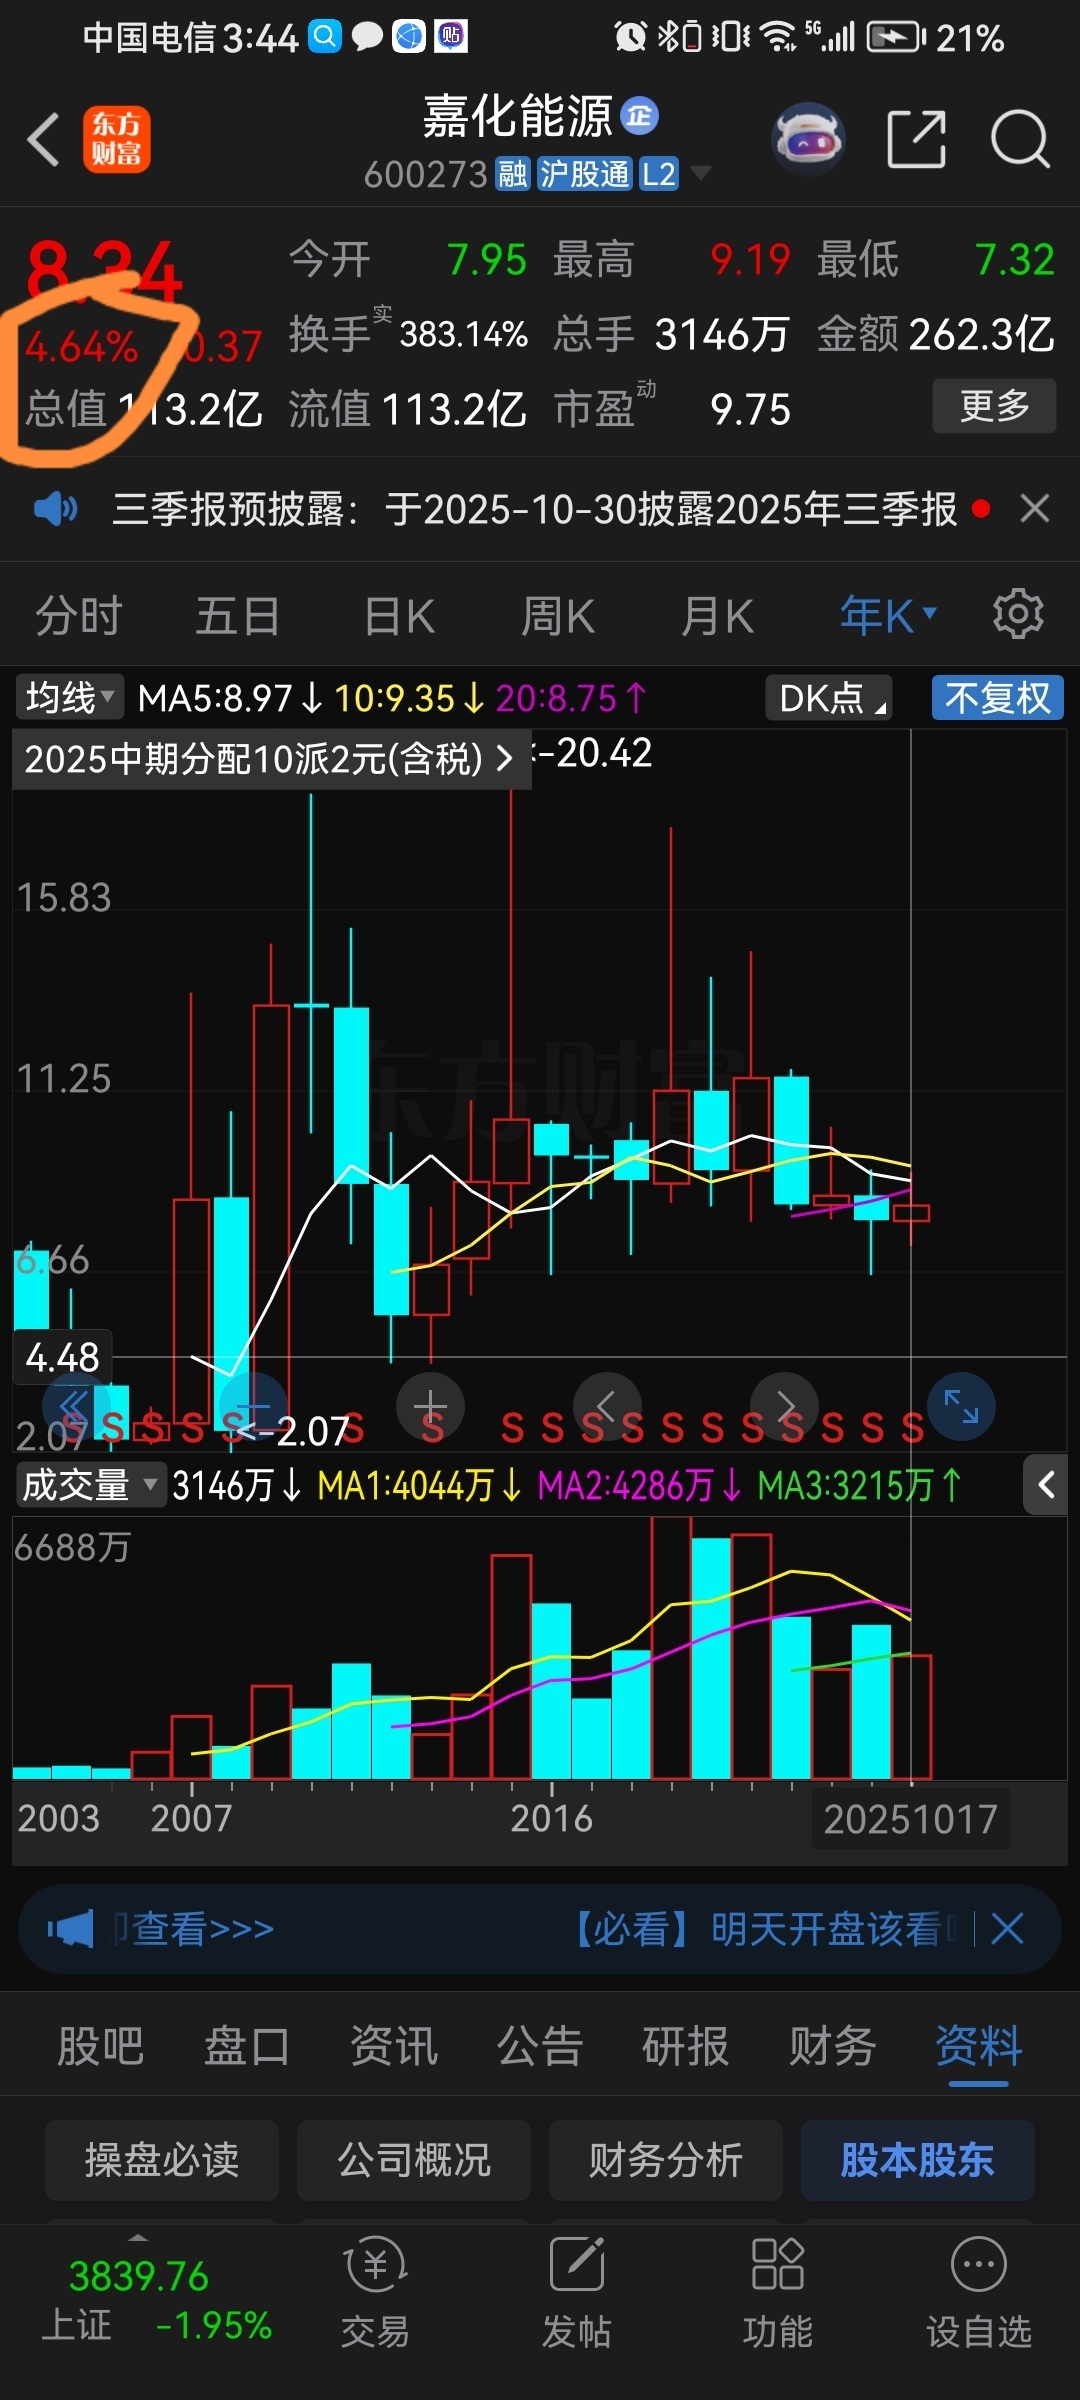Expand stock title dropdown triangle

[701, 173]
